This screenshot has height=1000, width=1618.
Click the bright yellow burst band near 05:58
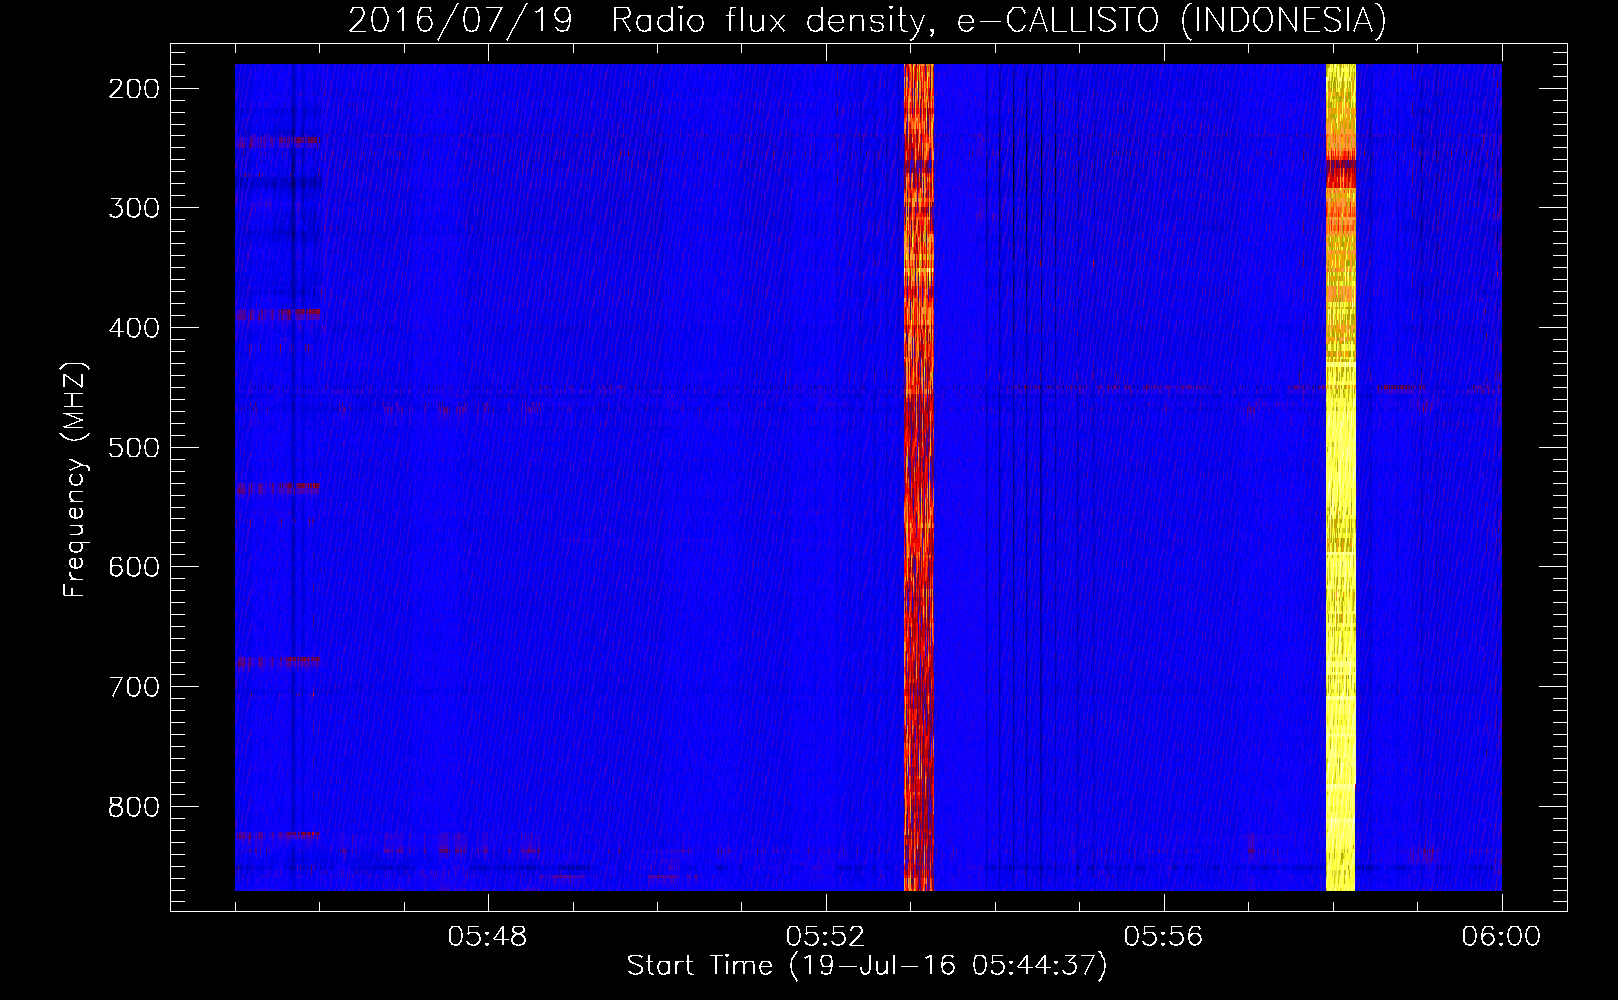[1340, 477]
